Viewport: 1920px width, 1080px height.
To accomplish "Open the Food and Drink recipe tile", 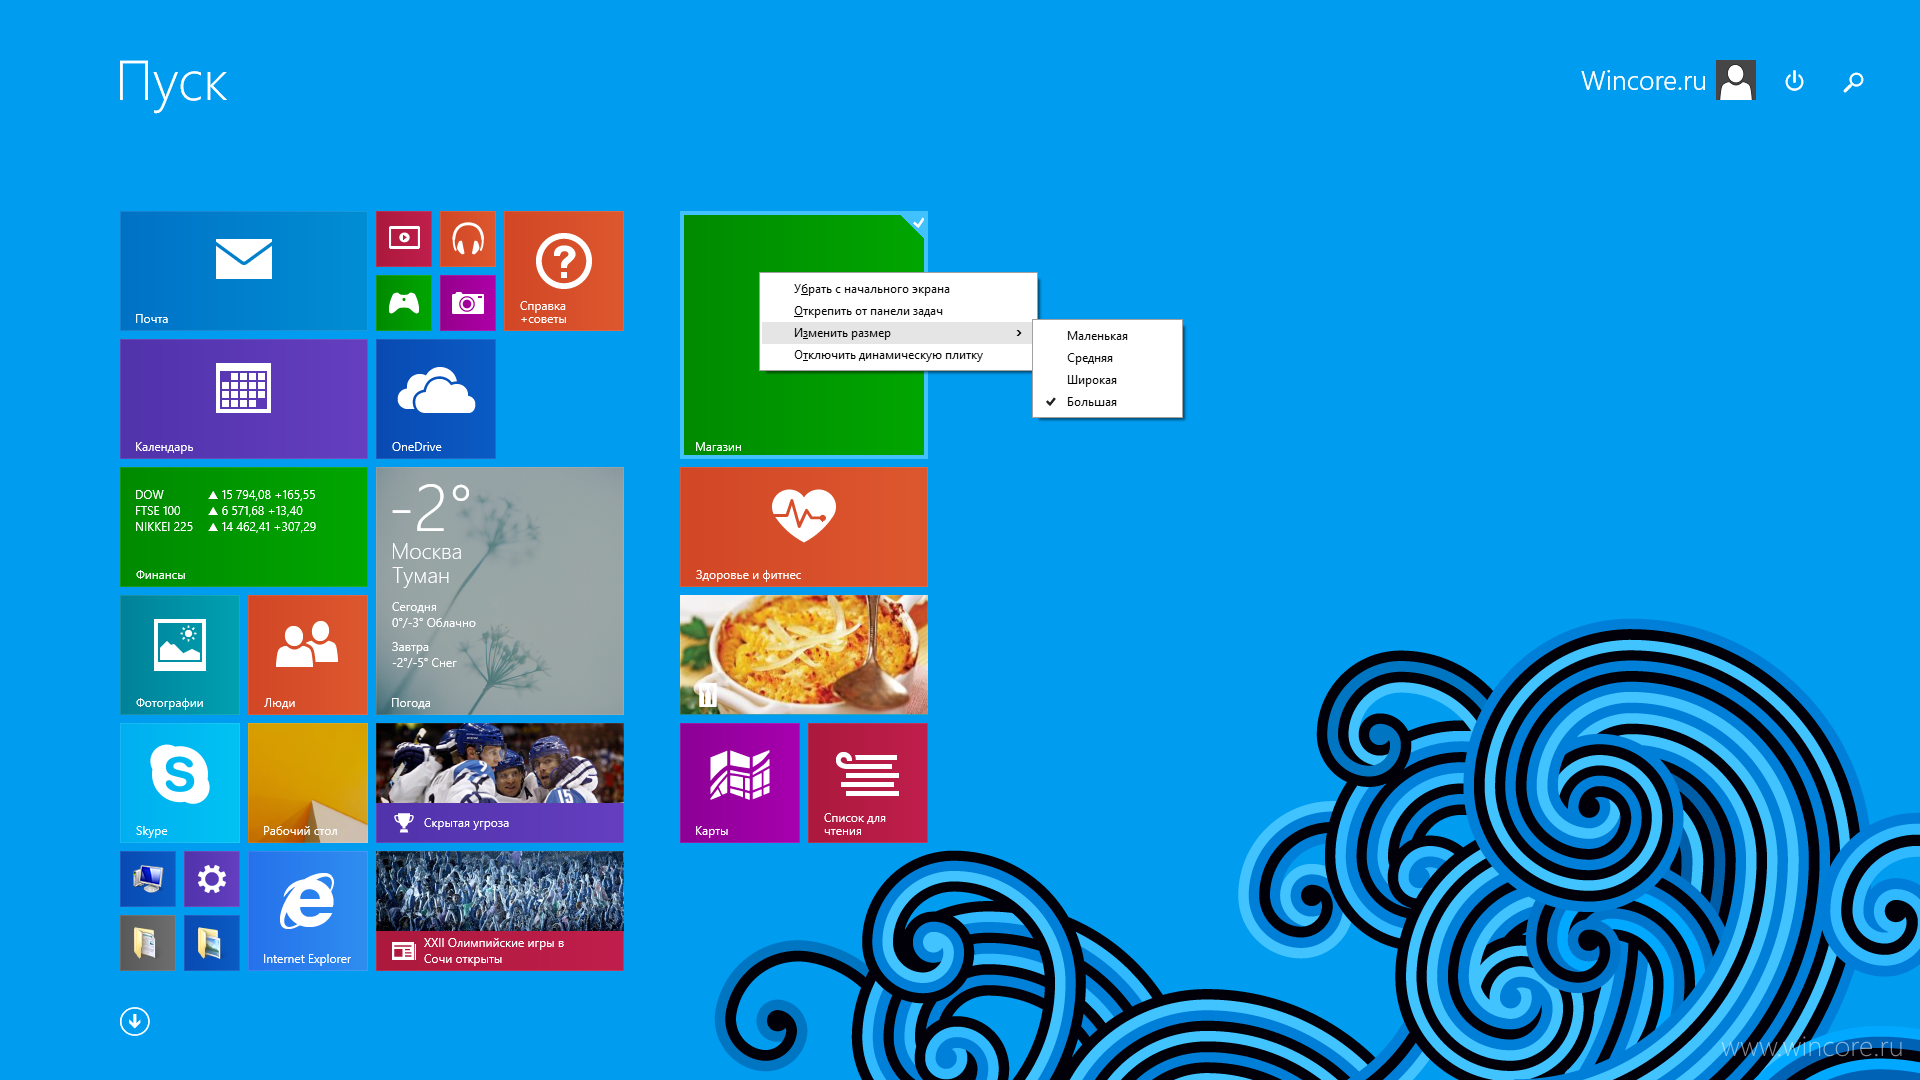I will point(803,654).
